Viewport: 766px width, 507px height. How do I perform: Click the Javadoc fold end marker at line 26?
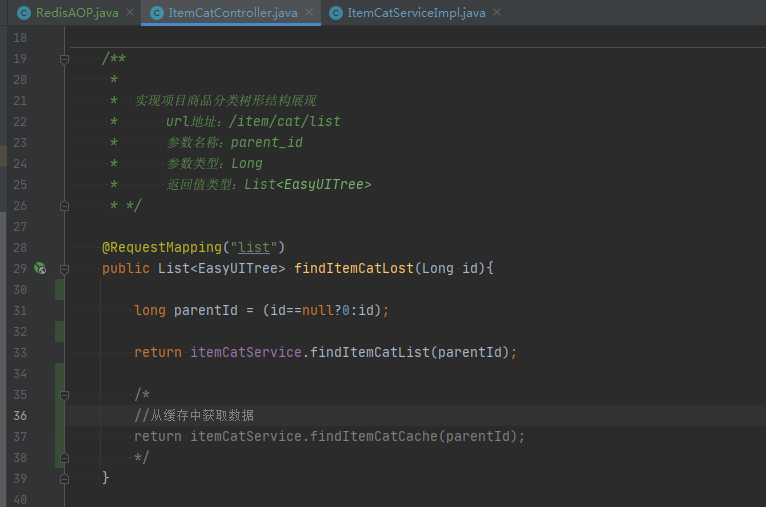coord(64,206)
